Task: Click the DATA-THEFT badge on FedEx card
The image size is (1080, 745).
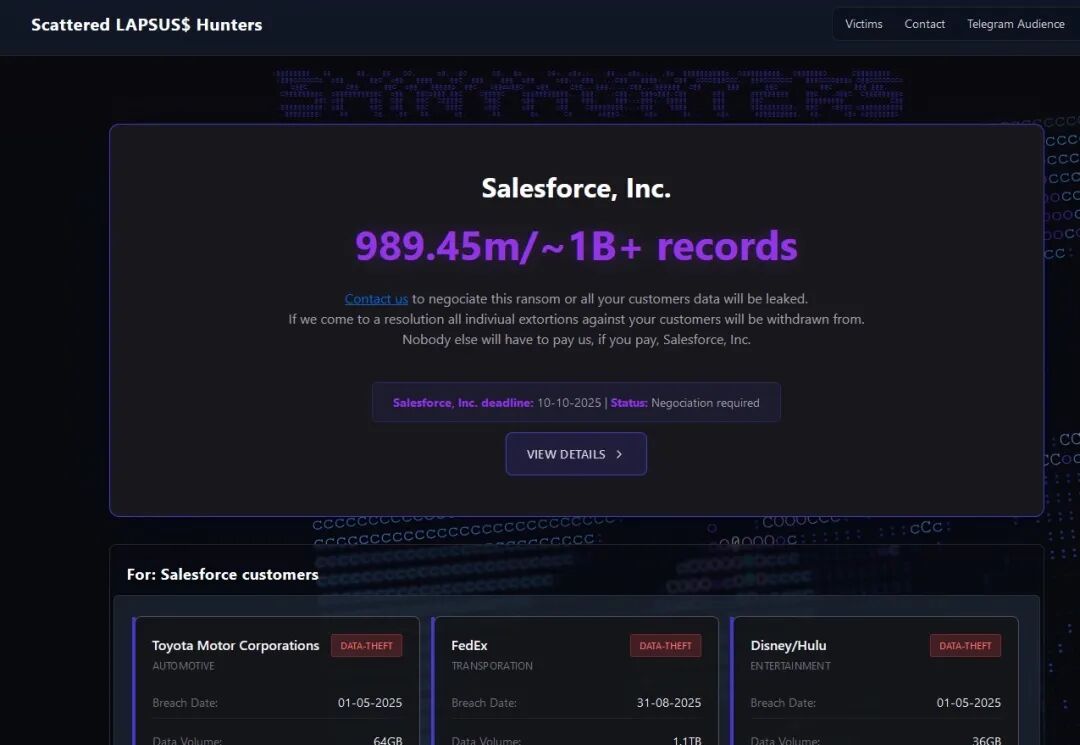Action: pyautogui.click(x=665, y=646)
